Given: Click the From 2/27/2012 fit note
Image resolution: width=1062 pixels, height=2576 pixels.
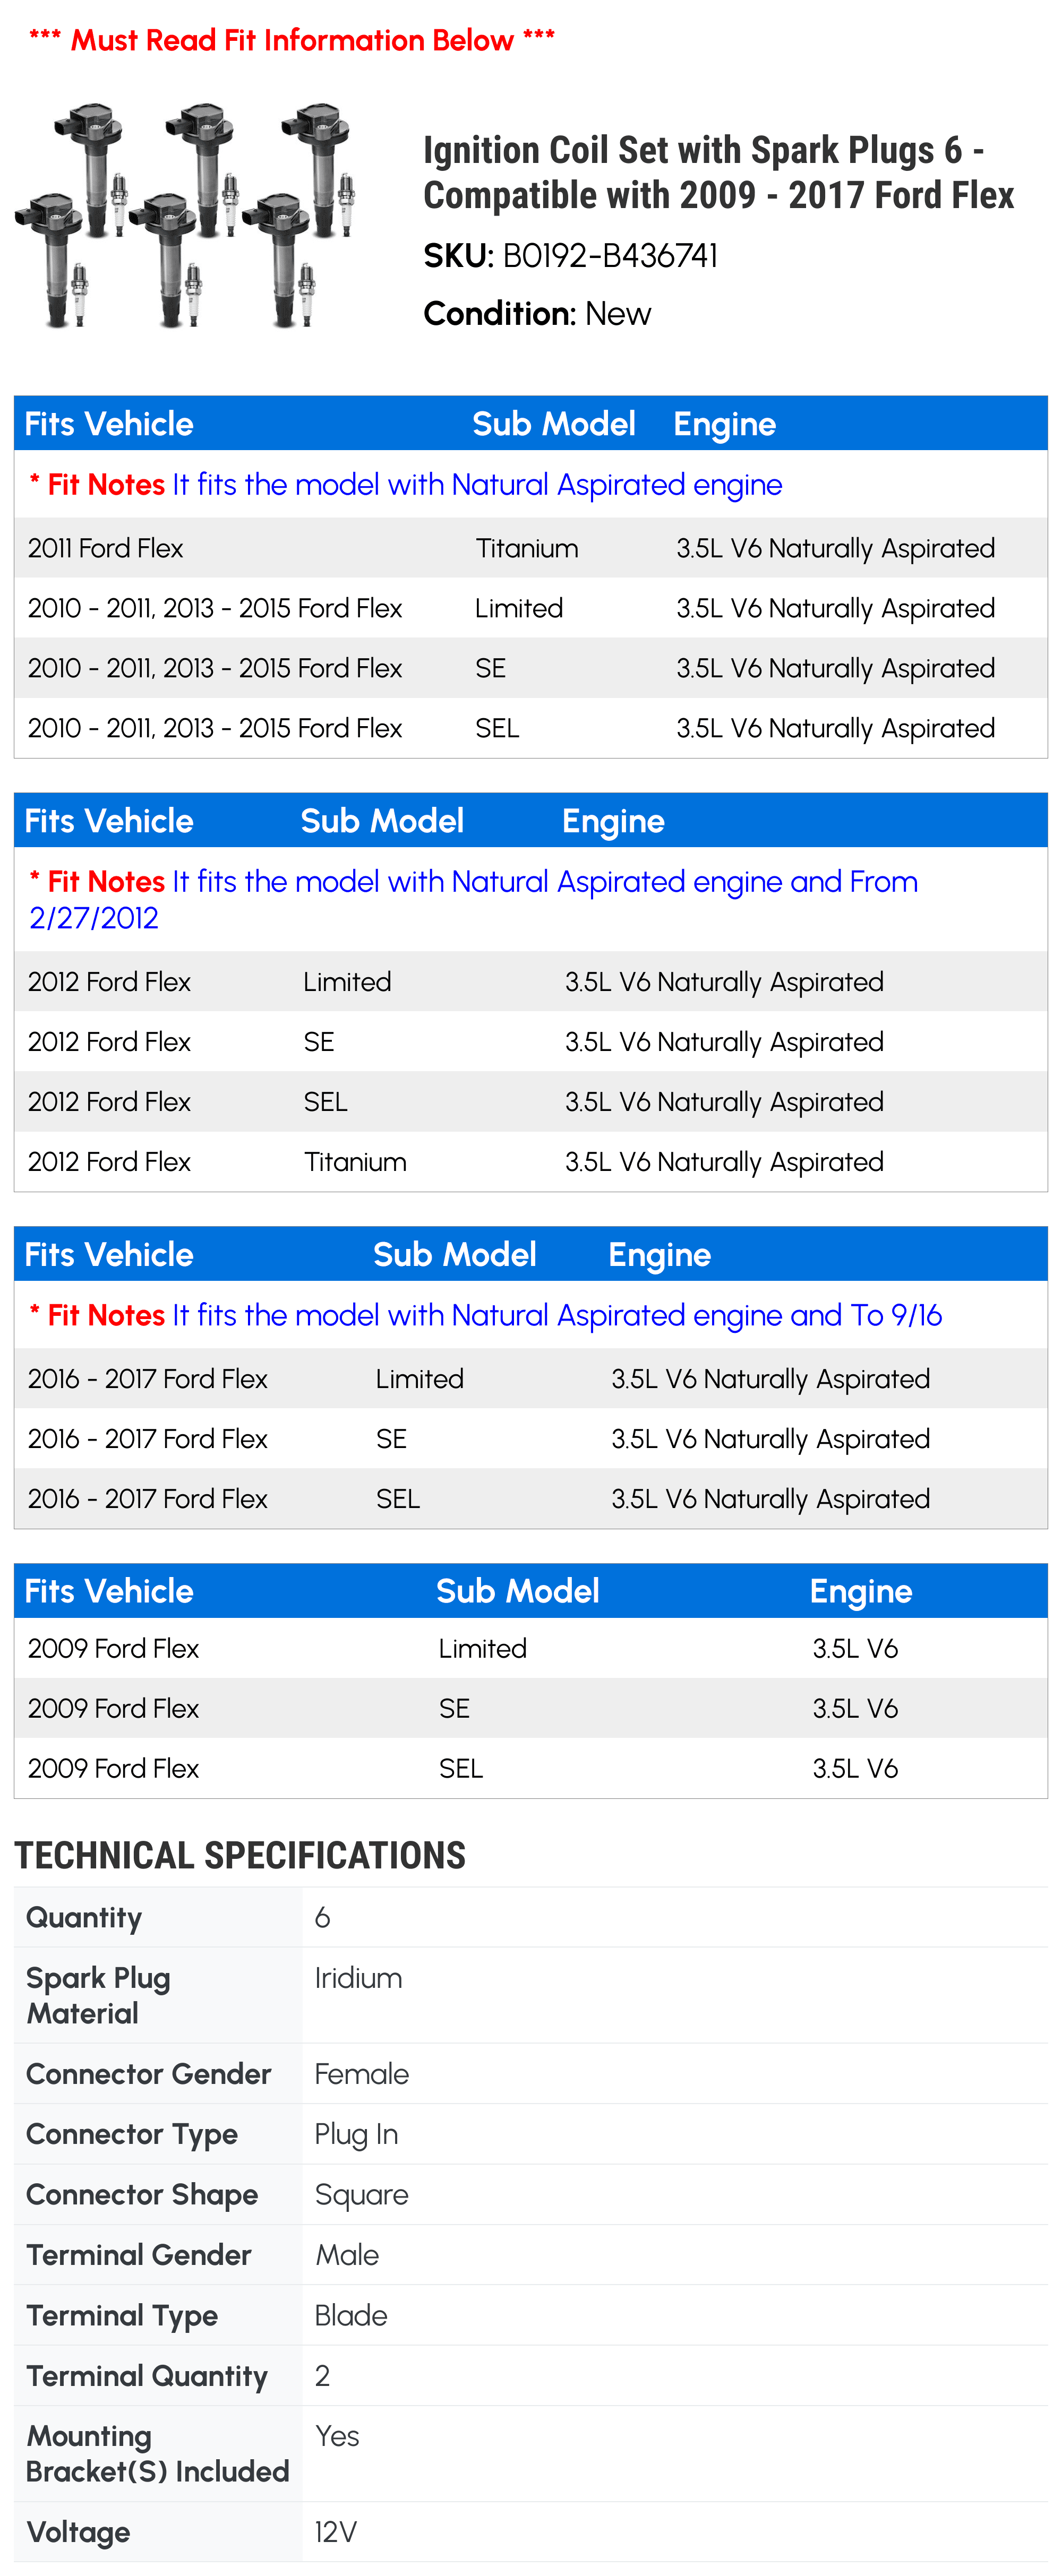Looking at the screenshot, I should coord(473,899).
